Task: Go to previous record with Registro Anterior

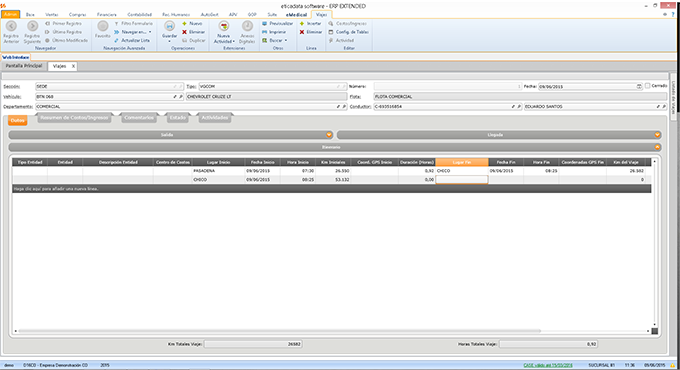Action: click(x=11, y=32)
